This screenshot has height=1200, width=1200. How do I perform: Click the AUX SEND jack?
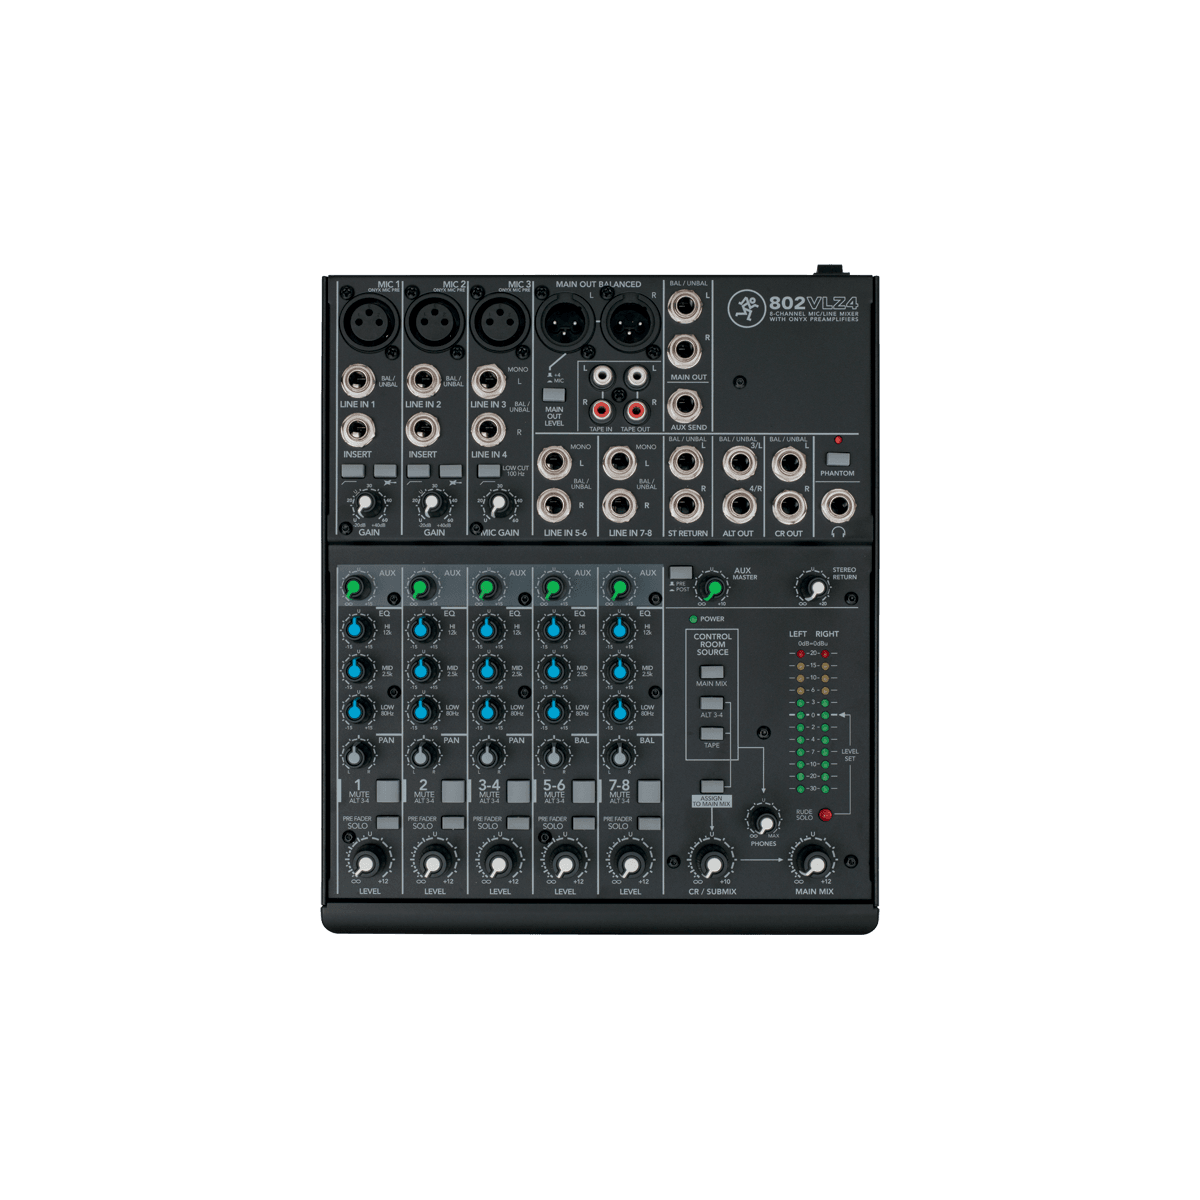[685, 406]
